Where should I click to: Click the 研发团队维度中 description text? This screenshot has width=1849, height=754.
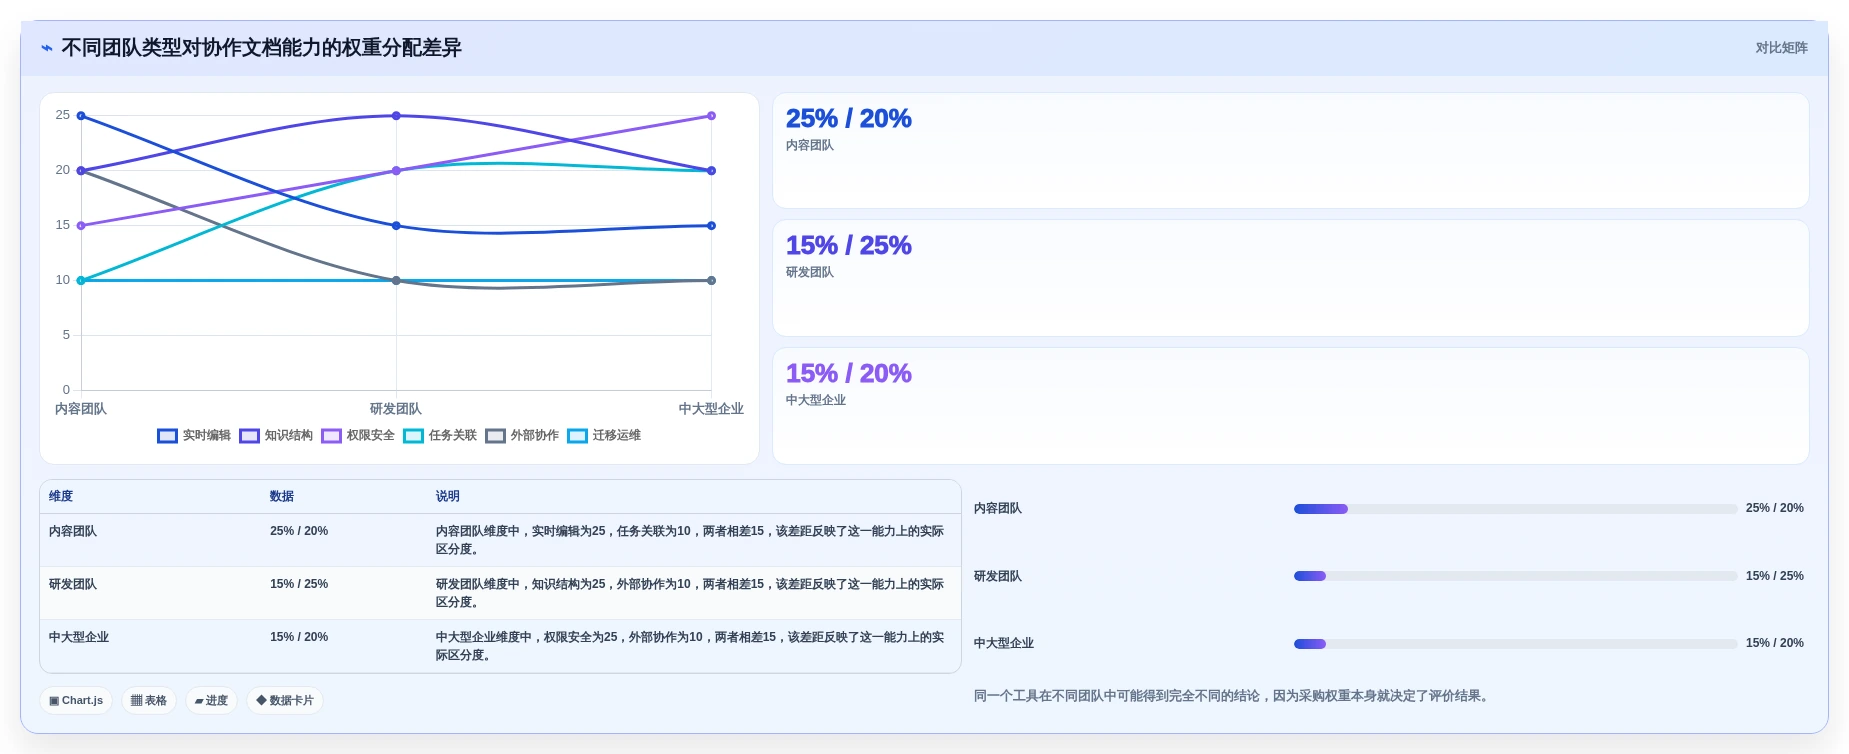pos(690,594)
